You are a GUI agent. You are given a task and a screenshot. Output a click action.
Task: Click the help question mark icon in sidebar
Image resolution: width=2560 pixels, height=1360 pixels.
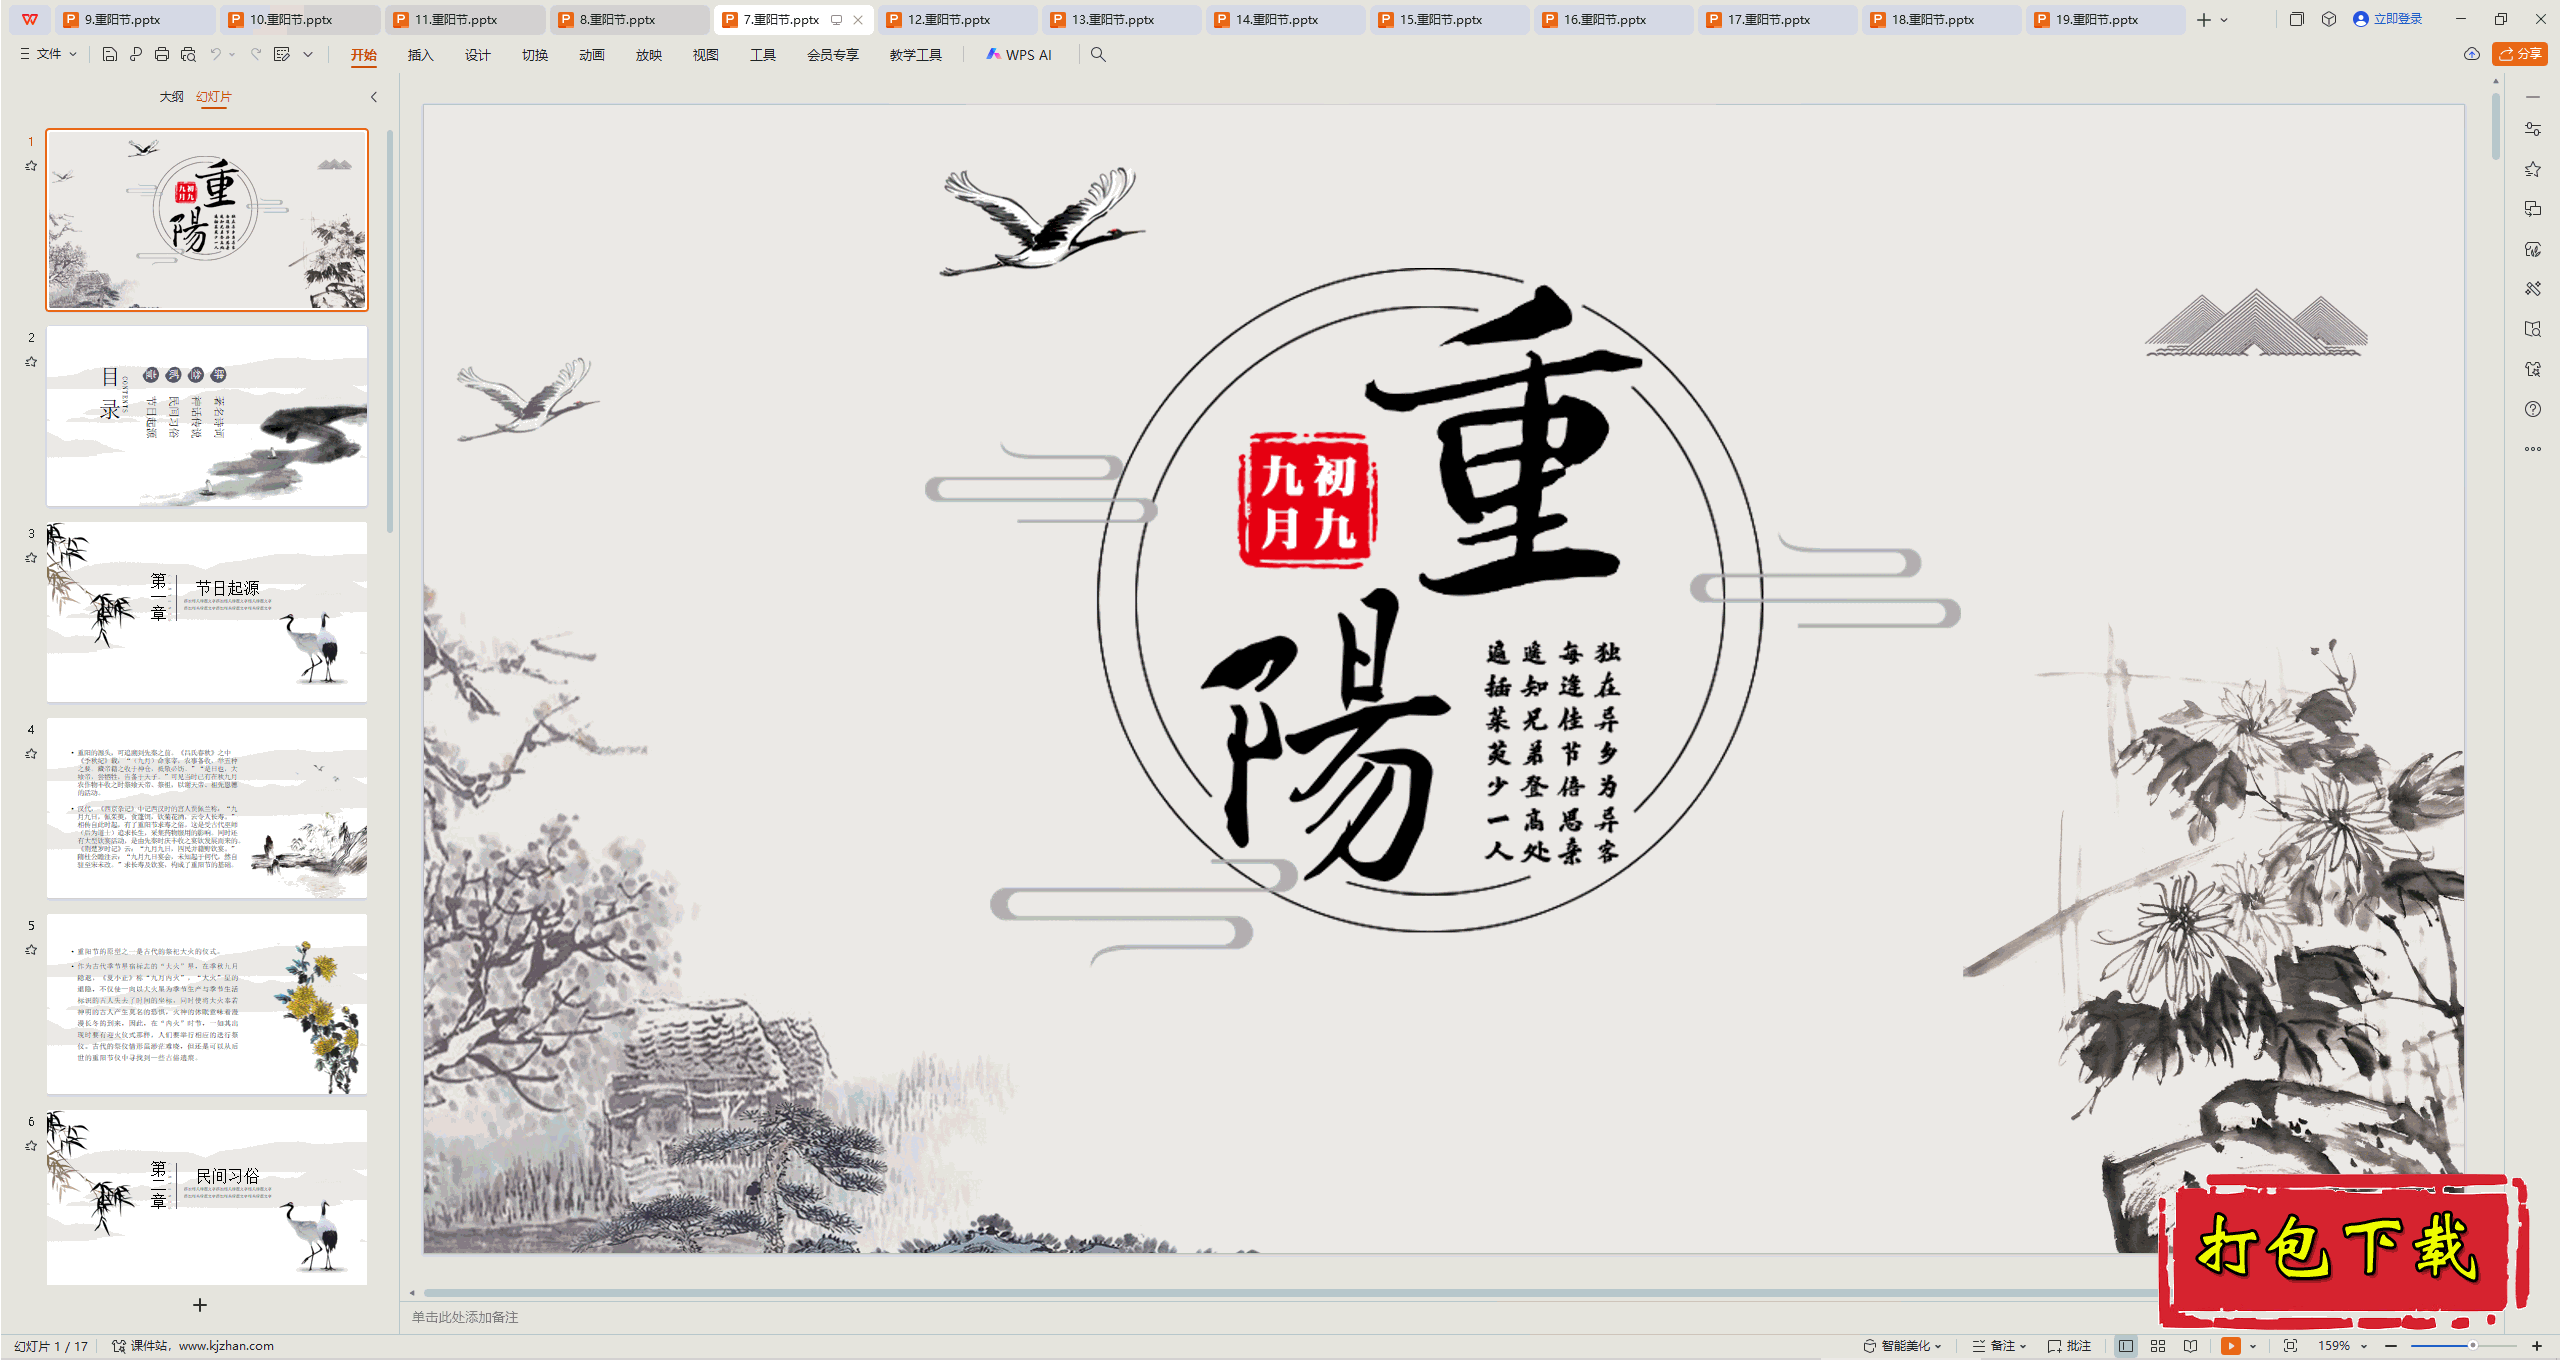point(2532,409)
